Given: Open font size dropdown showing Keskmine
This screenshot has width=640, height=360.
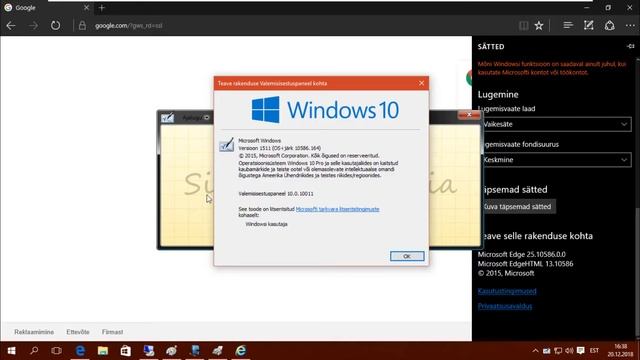Looking at the screenshot, I should (x=556, y=160).
